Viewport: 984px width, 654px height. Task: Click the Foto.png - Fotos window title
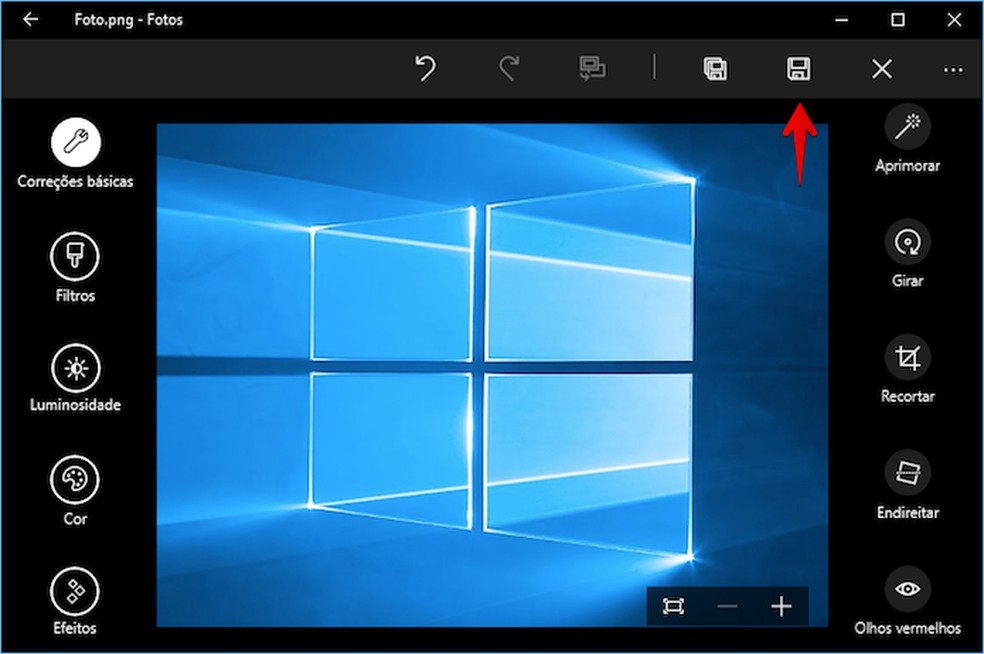click(x=129, y=19)
